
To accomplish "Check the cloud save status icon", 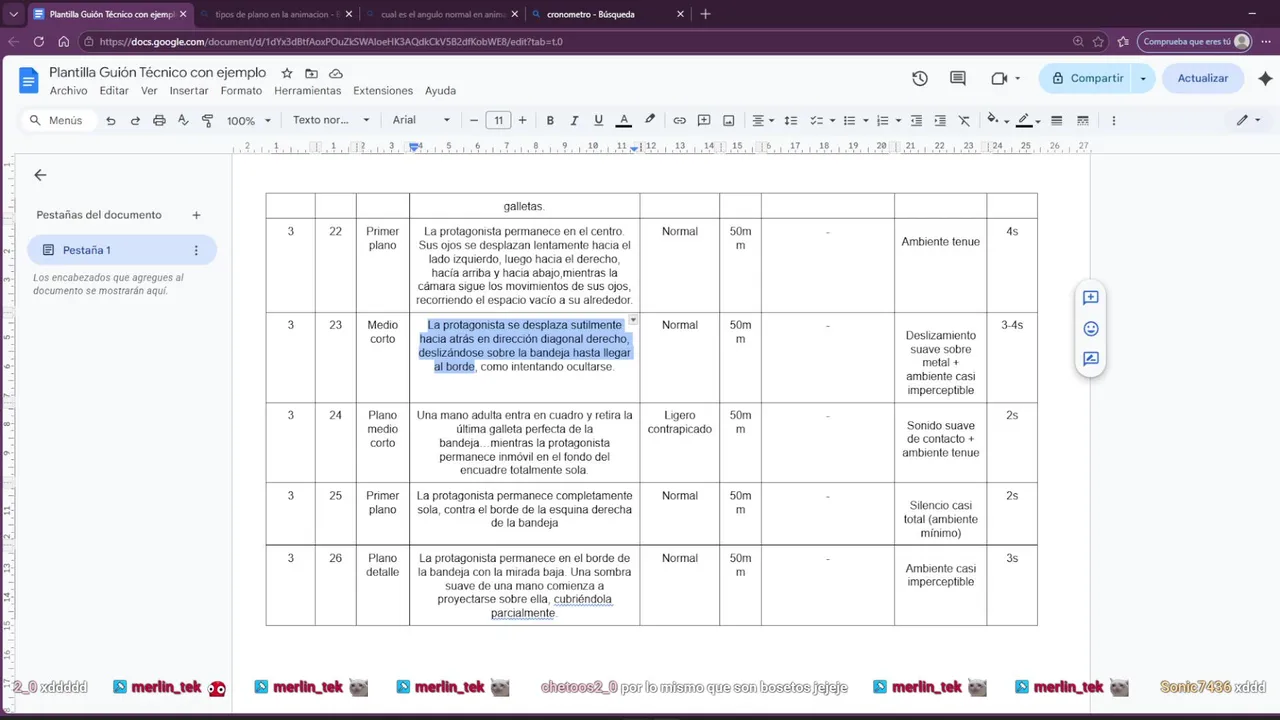I will point(336,73).
